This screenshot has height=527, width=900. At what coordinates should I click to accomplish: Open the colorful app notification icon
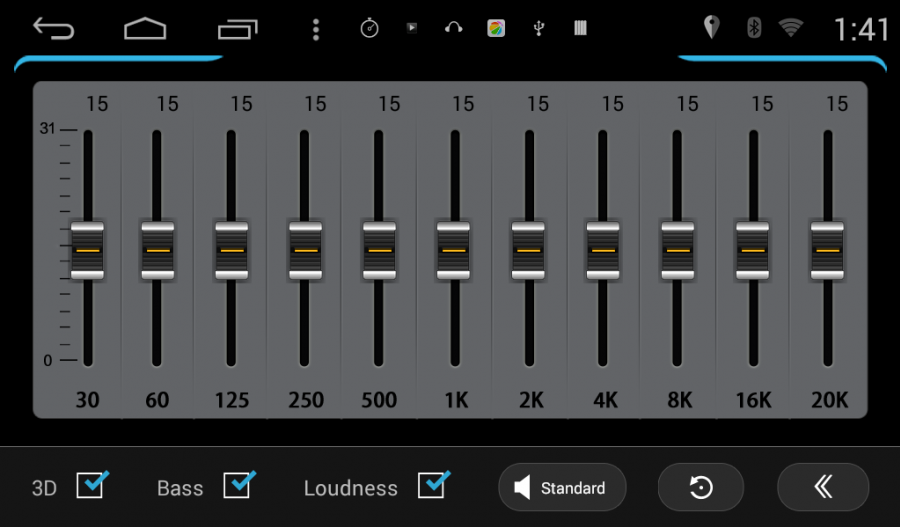click(496, 28)
